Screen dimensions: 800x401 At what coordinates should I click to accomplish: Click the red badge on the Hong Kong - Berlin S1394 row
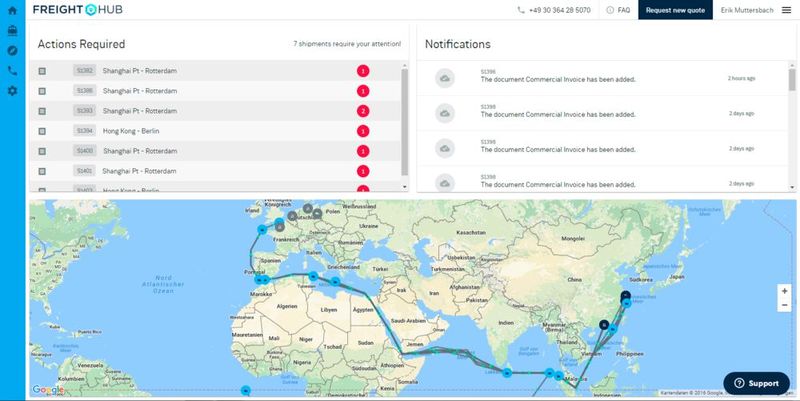click(x=363, y=132)
